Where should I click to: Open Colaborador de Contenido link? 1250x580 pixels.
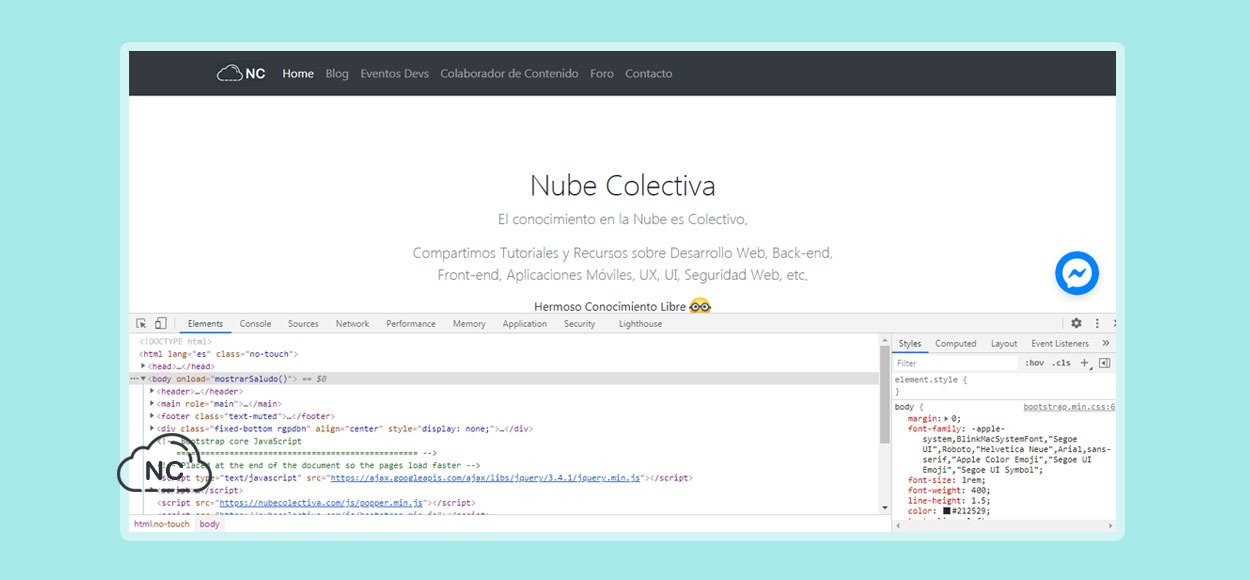coord(509,73)
